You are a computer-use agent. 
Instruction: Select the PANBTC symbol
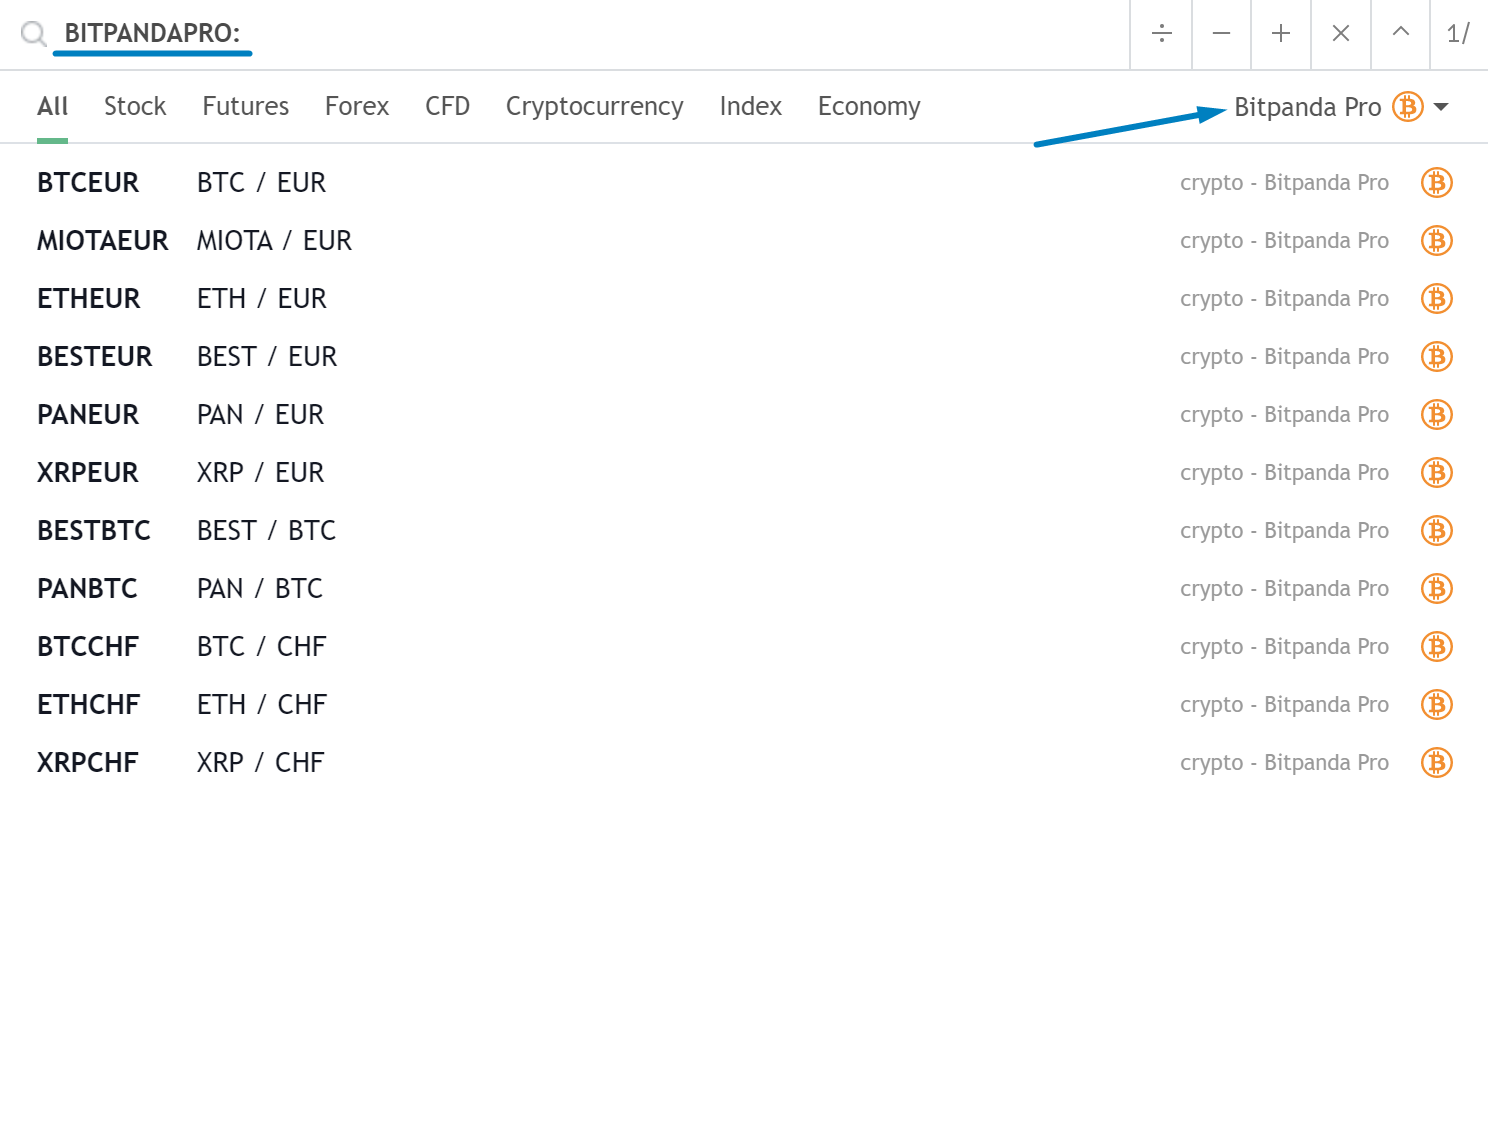87,589
